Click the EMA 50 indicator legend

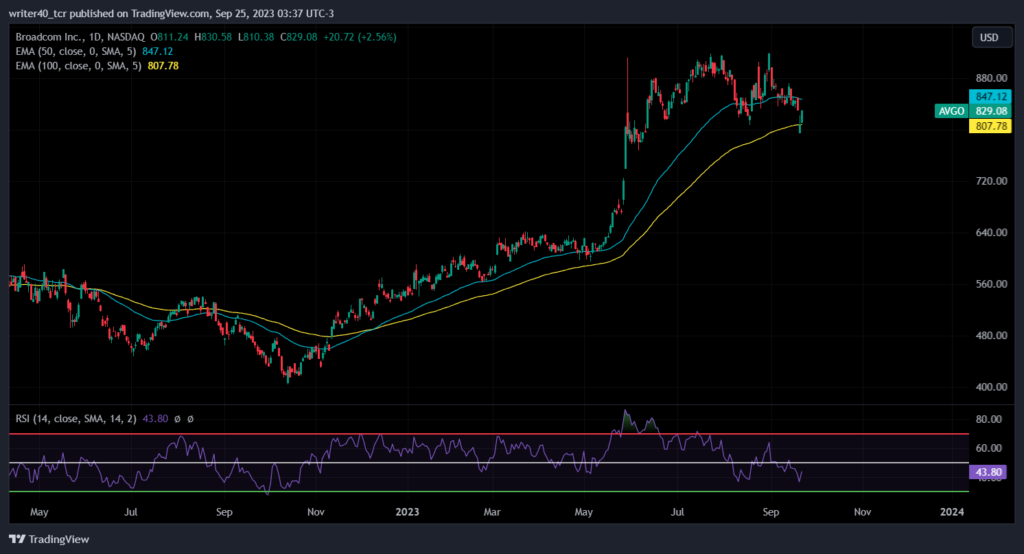click(76, 52)
